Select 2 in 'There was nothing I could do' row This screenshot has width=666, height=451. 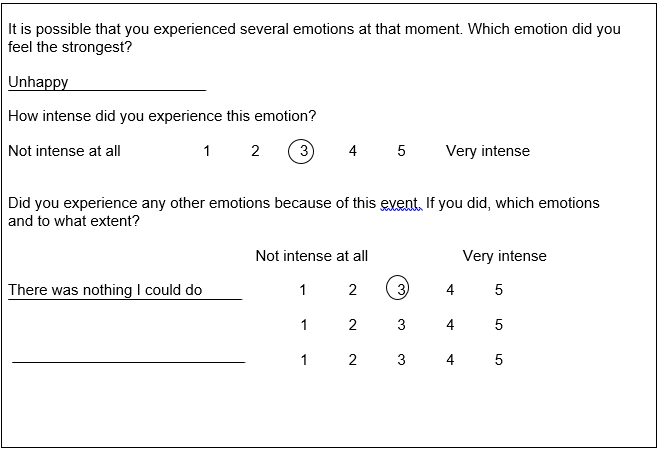pyautogui.click(x=353, y=290)
